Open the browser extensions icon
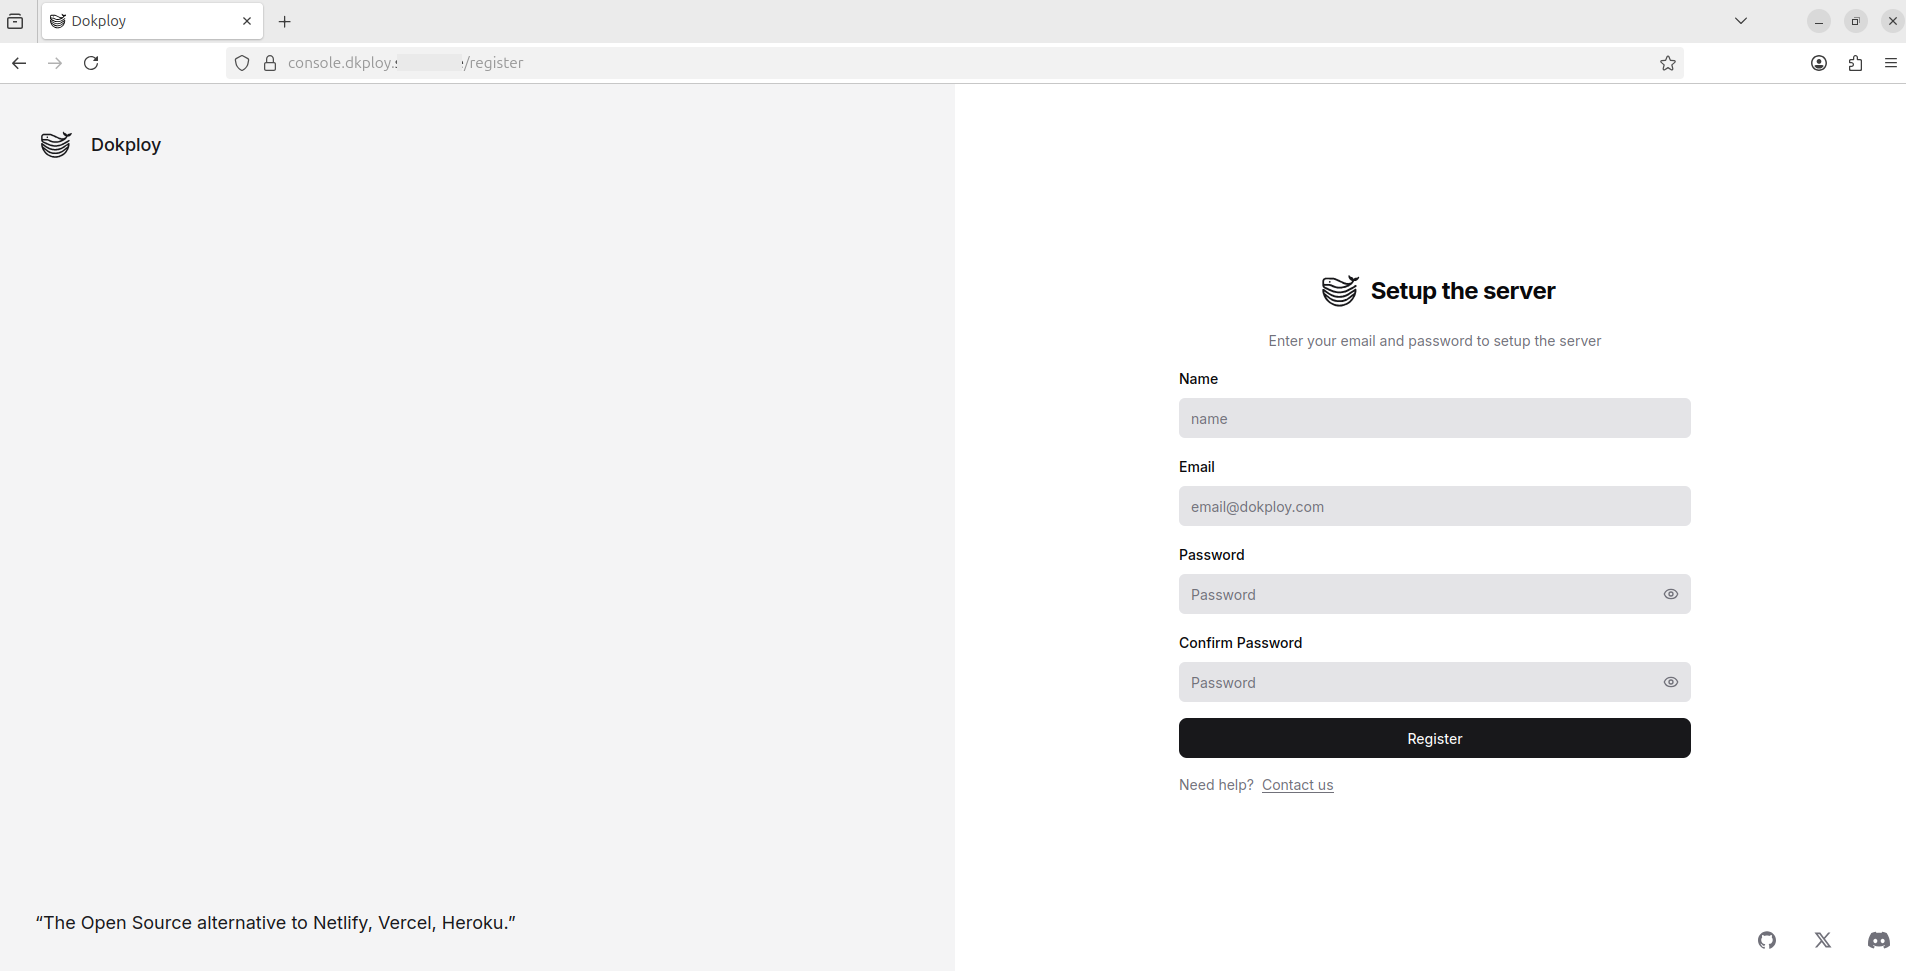This screenshot has height=971, width=1906. 1855,63
